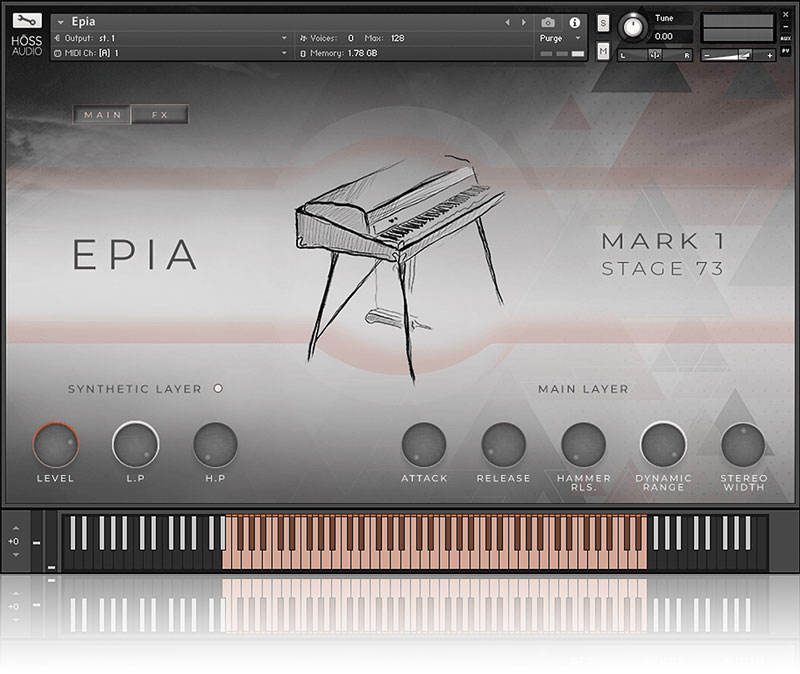
Task: Solo the instrument with S button
Action: (x=603, y=22)
